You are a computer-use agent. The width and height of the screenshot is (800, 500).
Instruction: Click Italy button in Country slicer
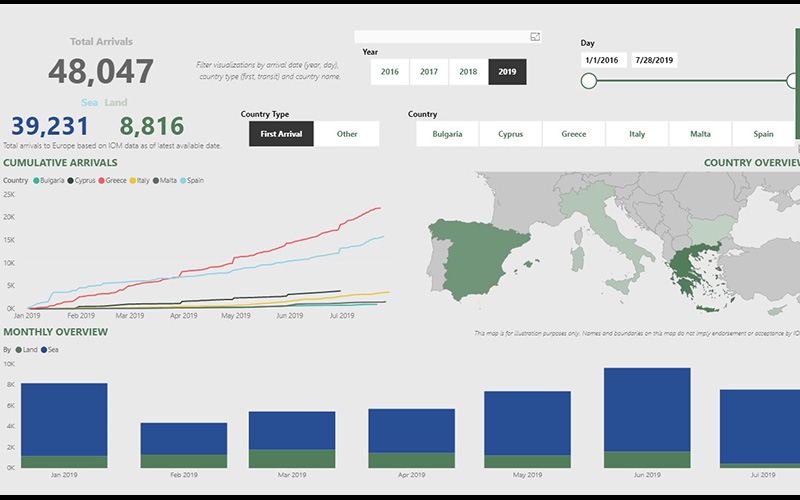coord(637,134)
